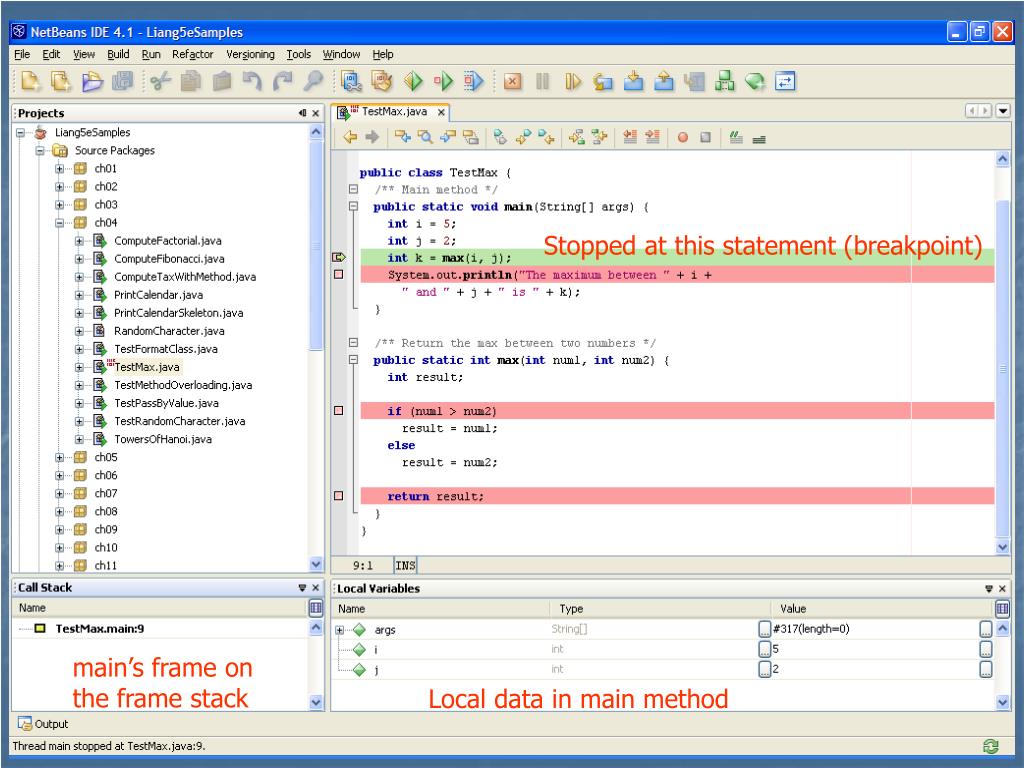
Task: Click the Build Main Project icon
Action: click(351, 81)
